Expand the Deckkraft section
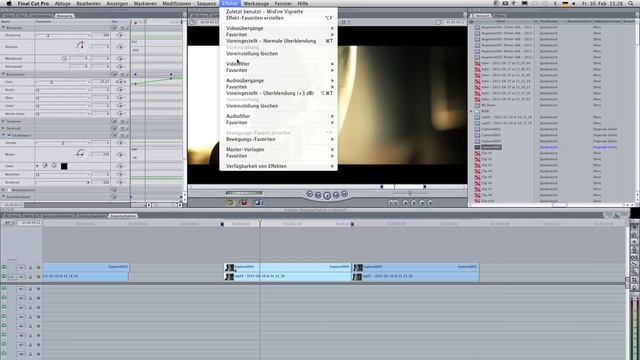The height and width of the screenshot is (360, 640). [4, 128]
